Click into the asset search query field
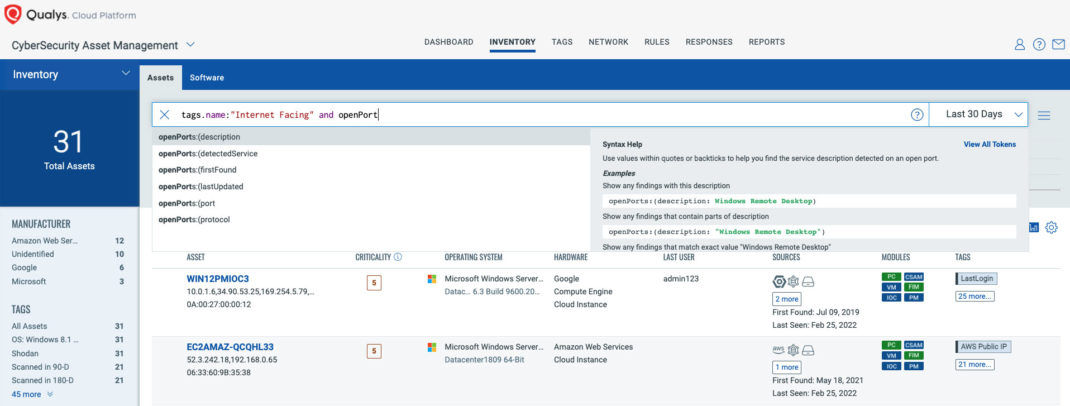Image resolution: width=1070 pixels, height=406 pixels. pyautogui.click(x=539, y=115)
